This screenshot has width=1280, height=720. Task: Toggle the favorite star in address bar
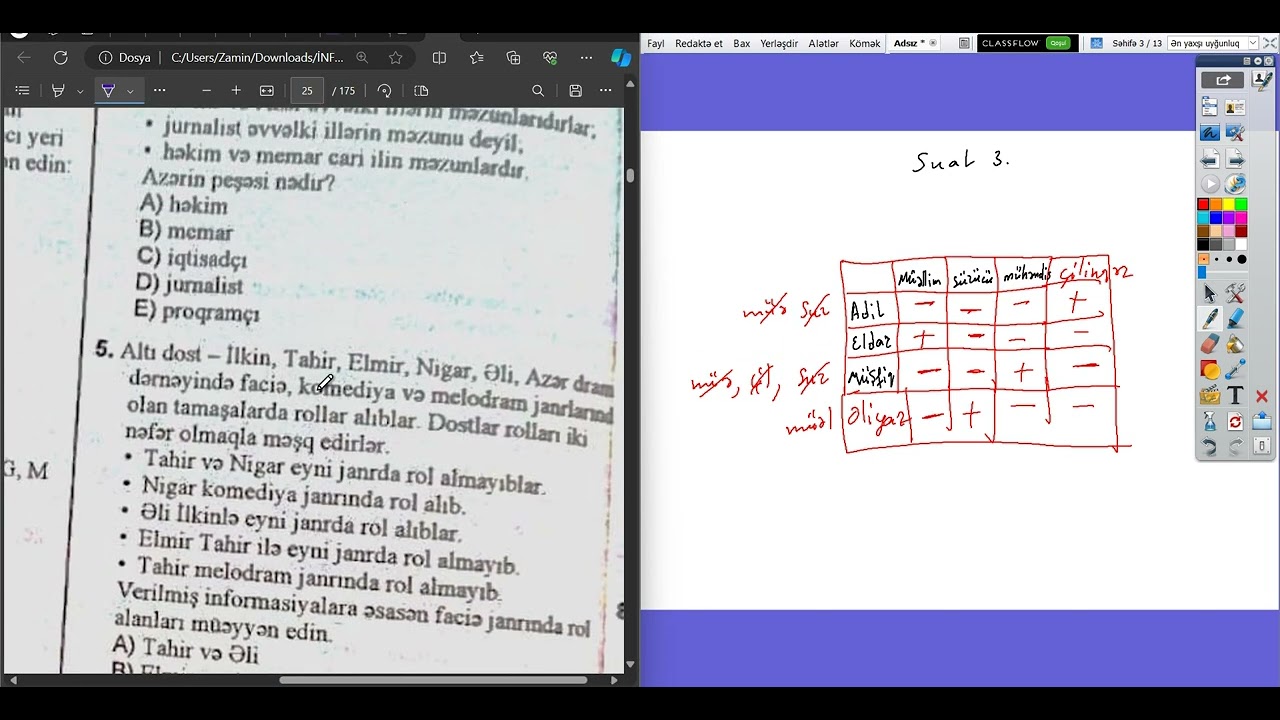click(x=395, y=58)
